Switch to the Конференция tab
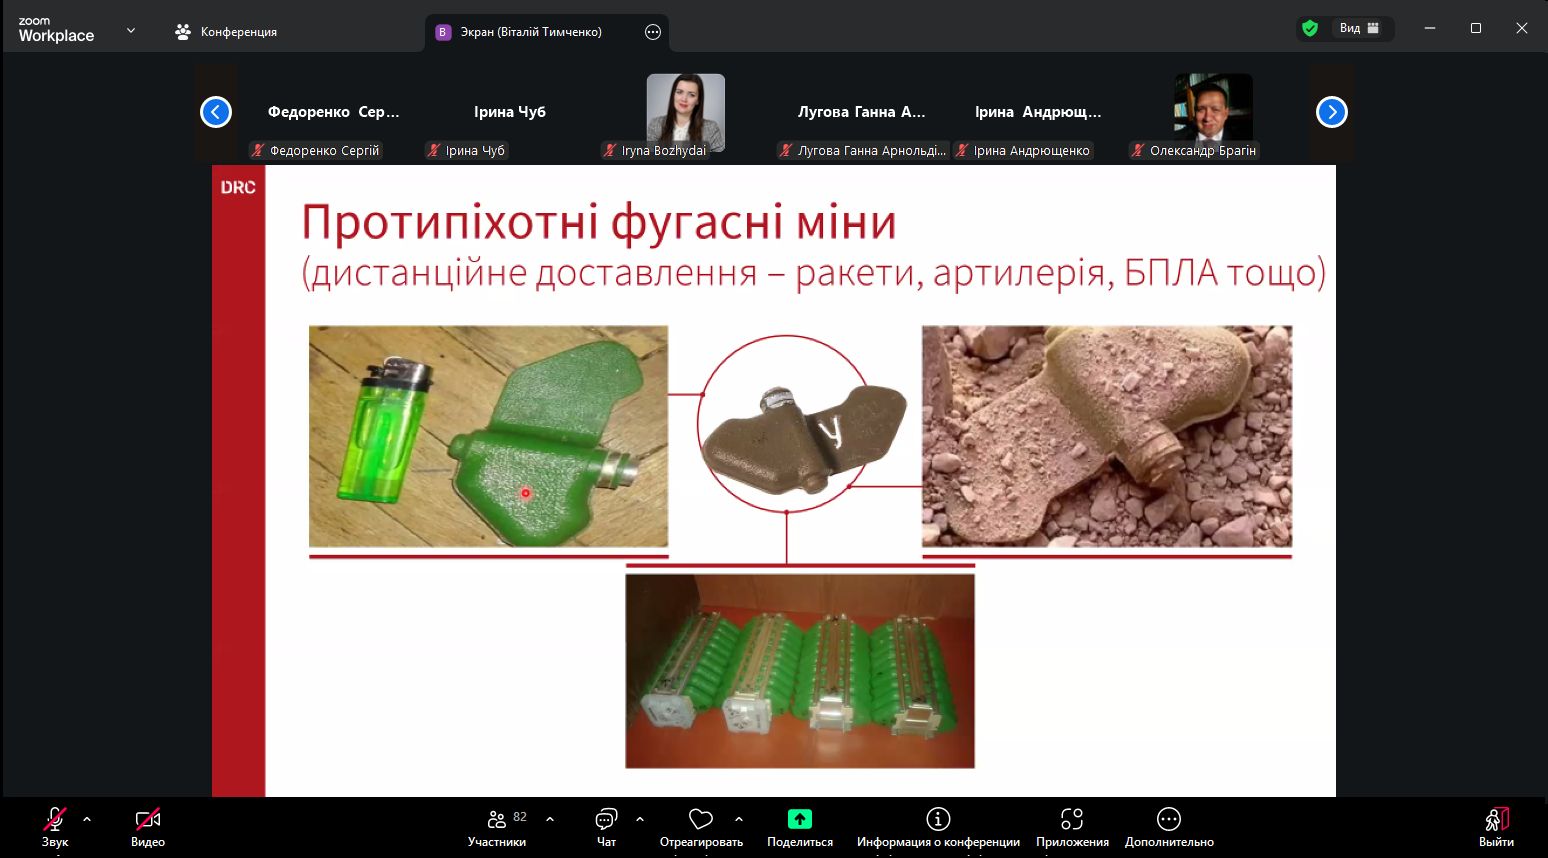The width and height of the screenshot is (1548, 858). (x=227, y=32)
